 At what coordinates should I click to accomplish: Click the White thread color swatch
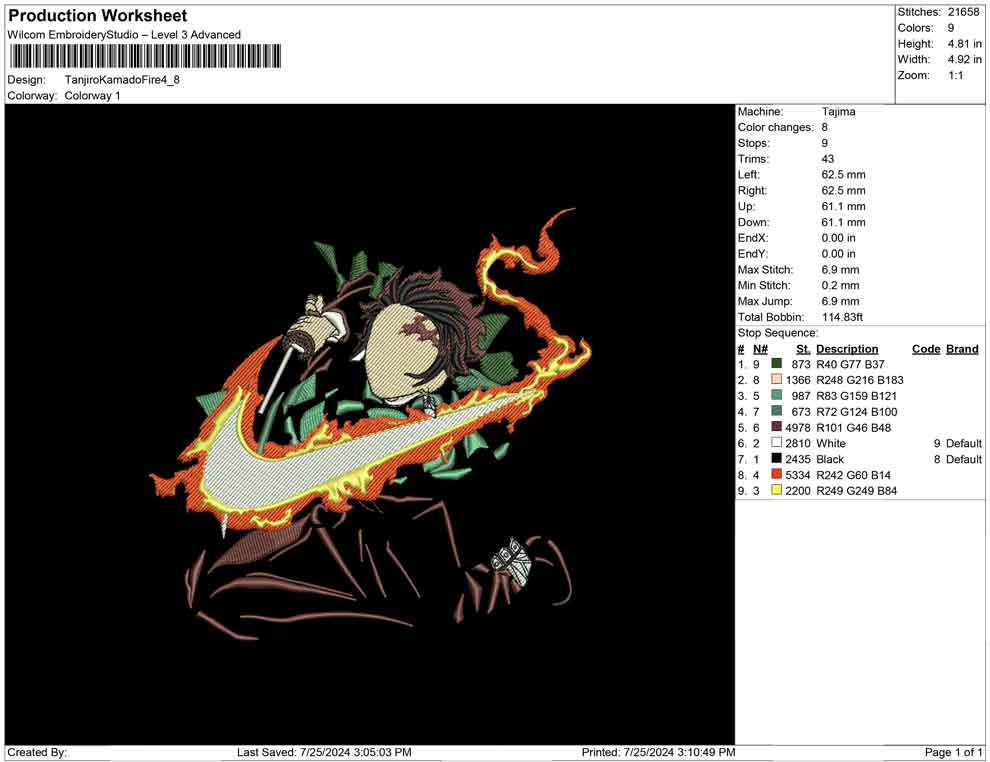click(777, 443)
